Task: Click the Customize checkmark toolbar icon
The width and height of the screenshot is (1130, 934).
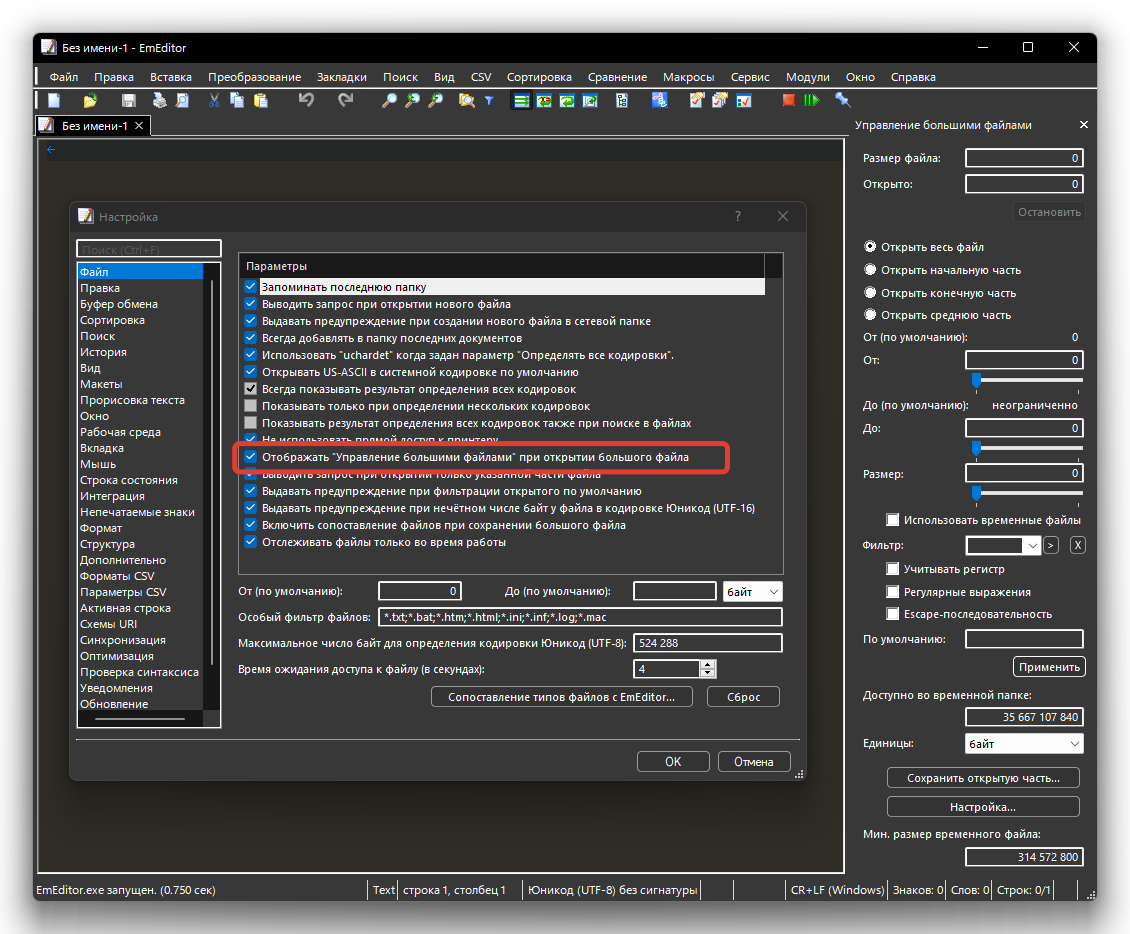Action: coord(744,101)
